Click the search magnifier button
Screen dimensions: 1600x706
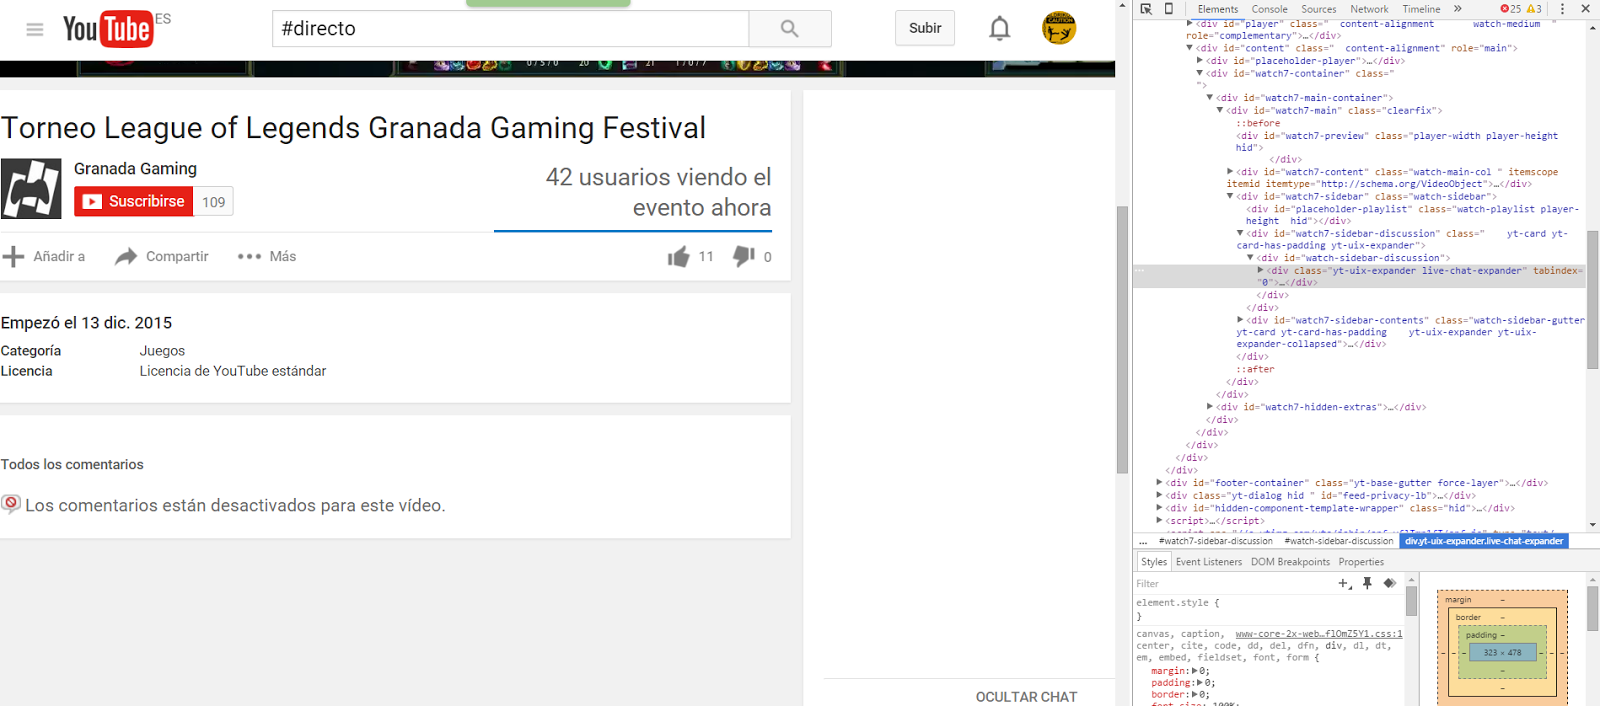pos(790,29)
